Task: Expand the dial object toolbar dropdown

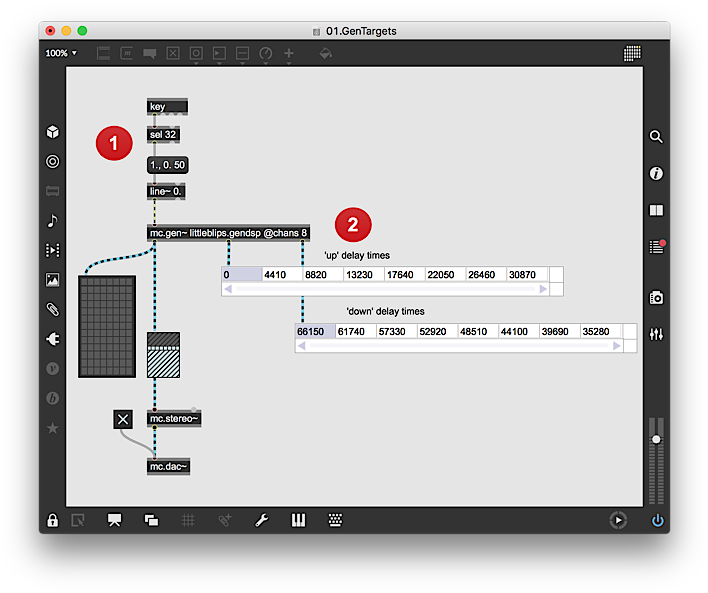Action: (266, 54)
